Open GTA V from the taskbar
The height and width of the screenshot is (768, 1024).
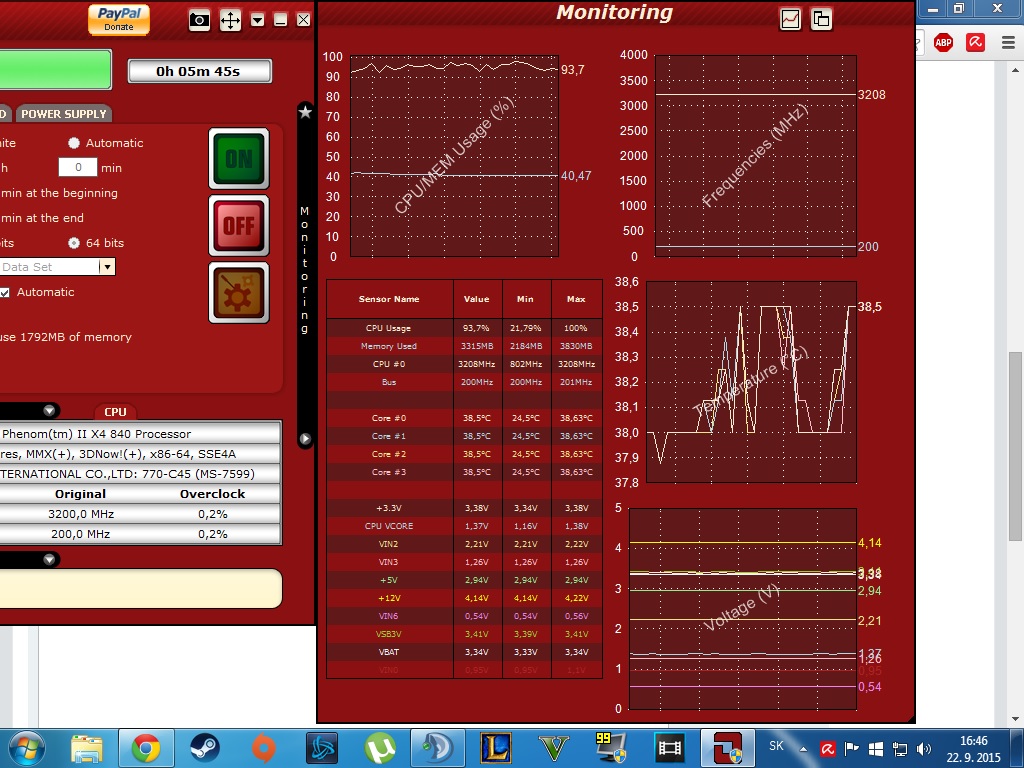click(x=554, y=748)
